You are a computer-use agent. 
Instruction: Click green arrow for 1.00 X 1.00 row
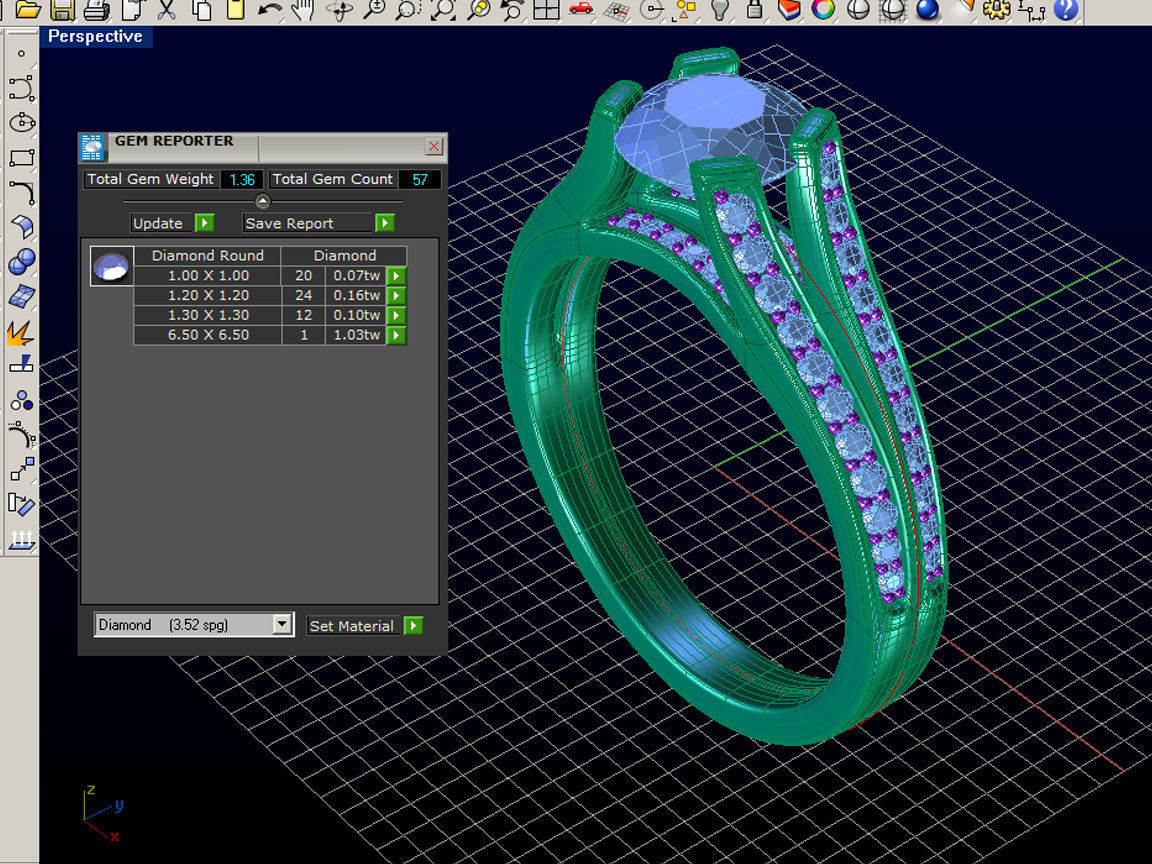tap(396, 276)
